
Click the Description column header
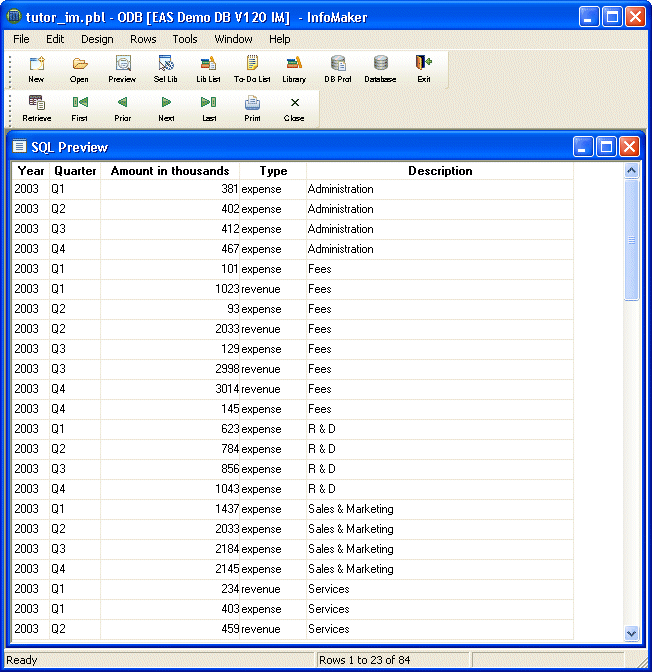tap(440, 171)
